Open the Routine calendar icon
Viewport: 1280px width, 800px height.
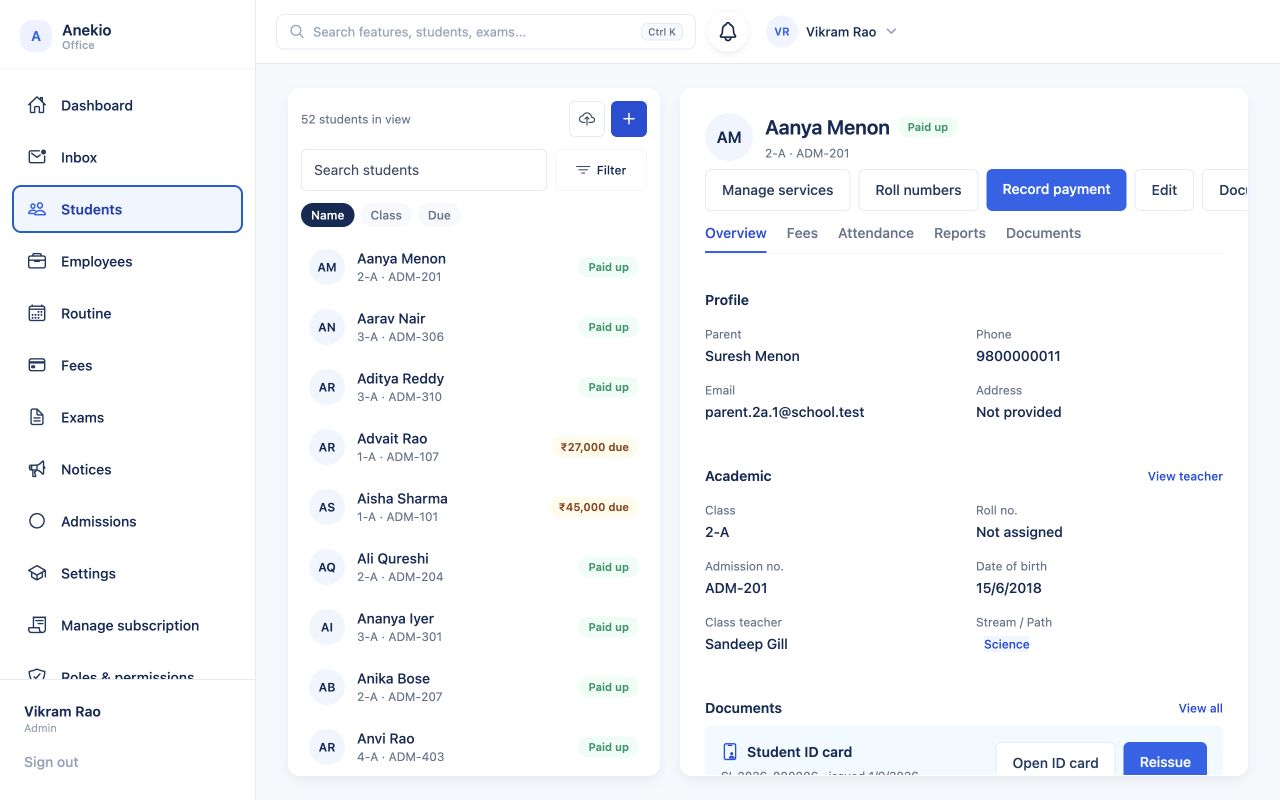point(37,313)
